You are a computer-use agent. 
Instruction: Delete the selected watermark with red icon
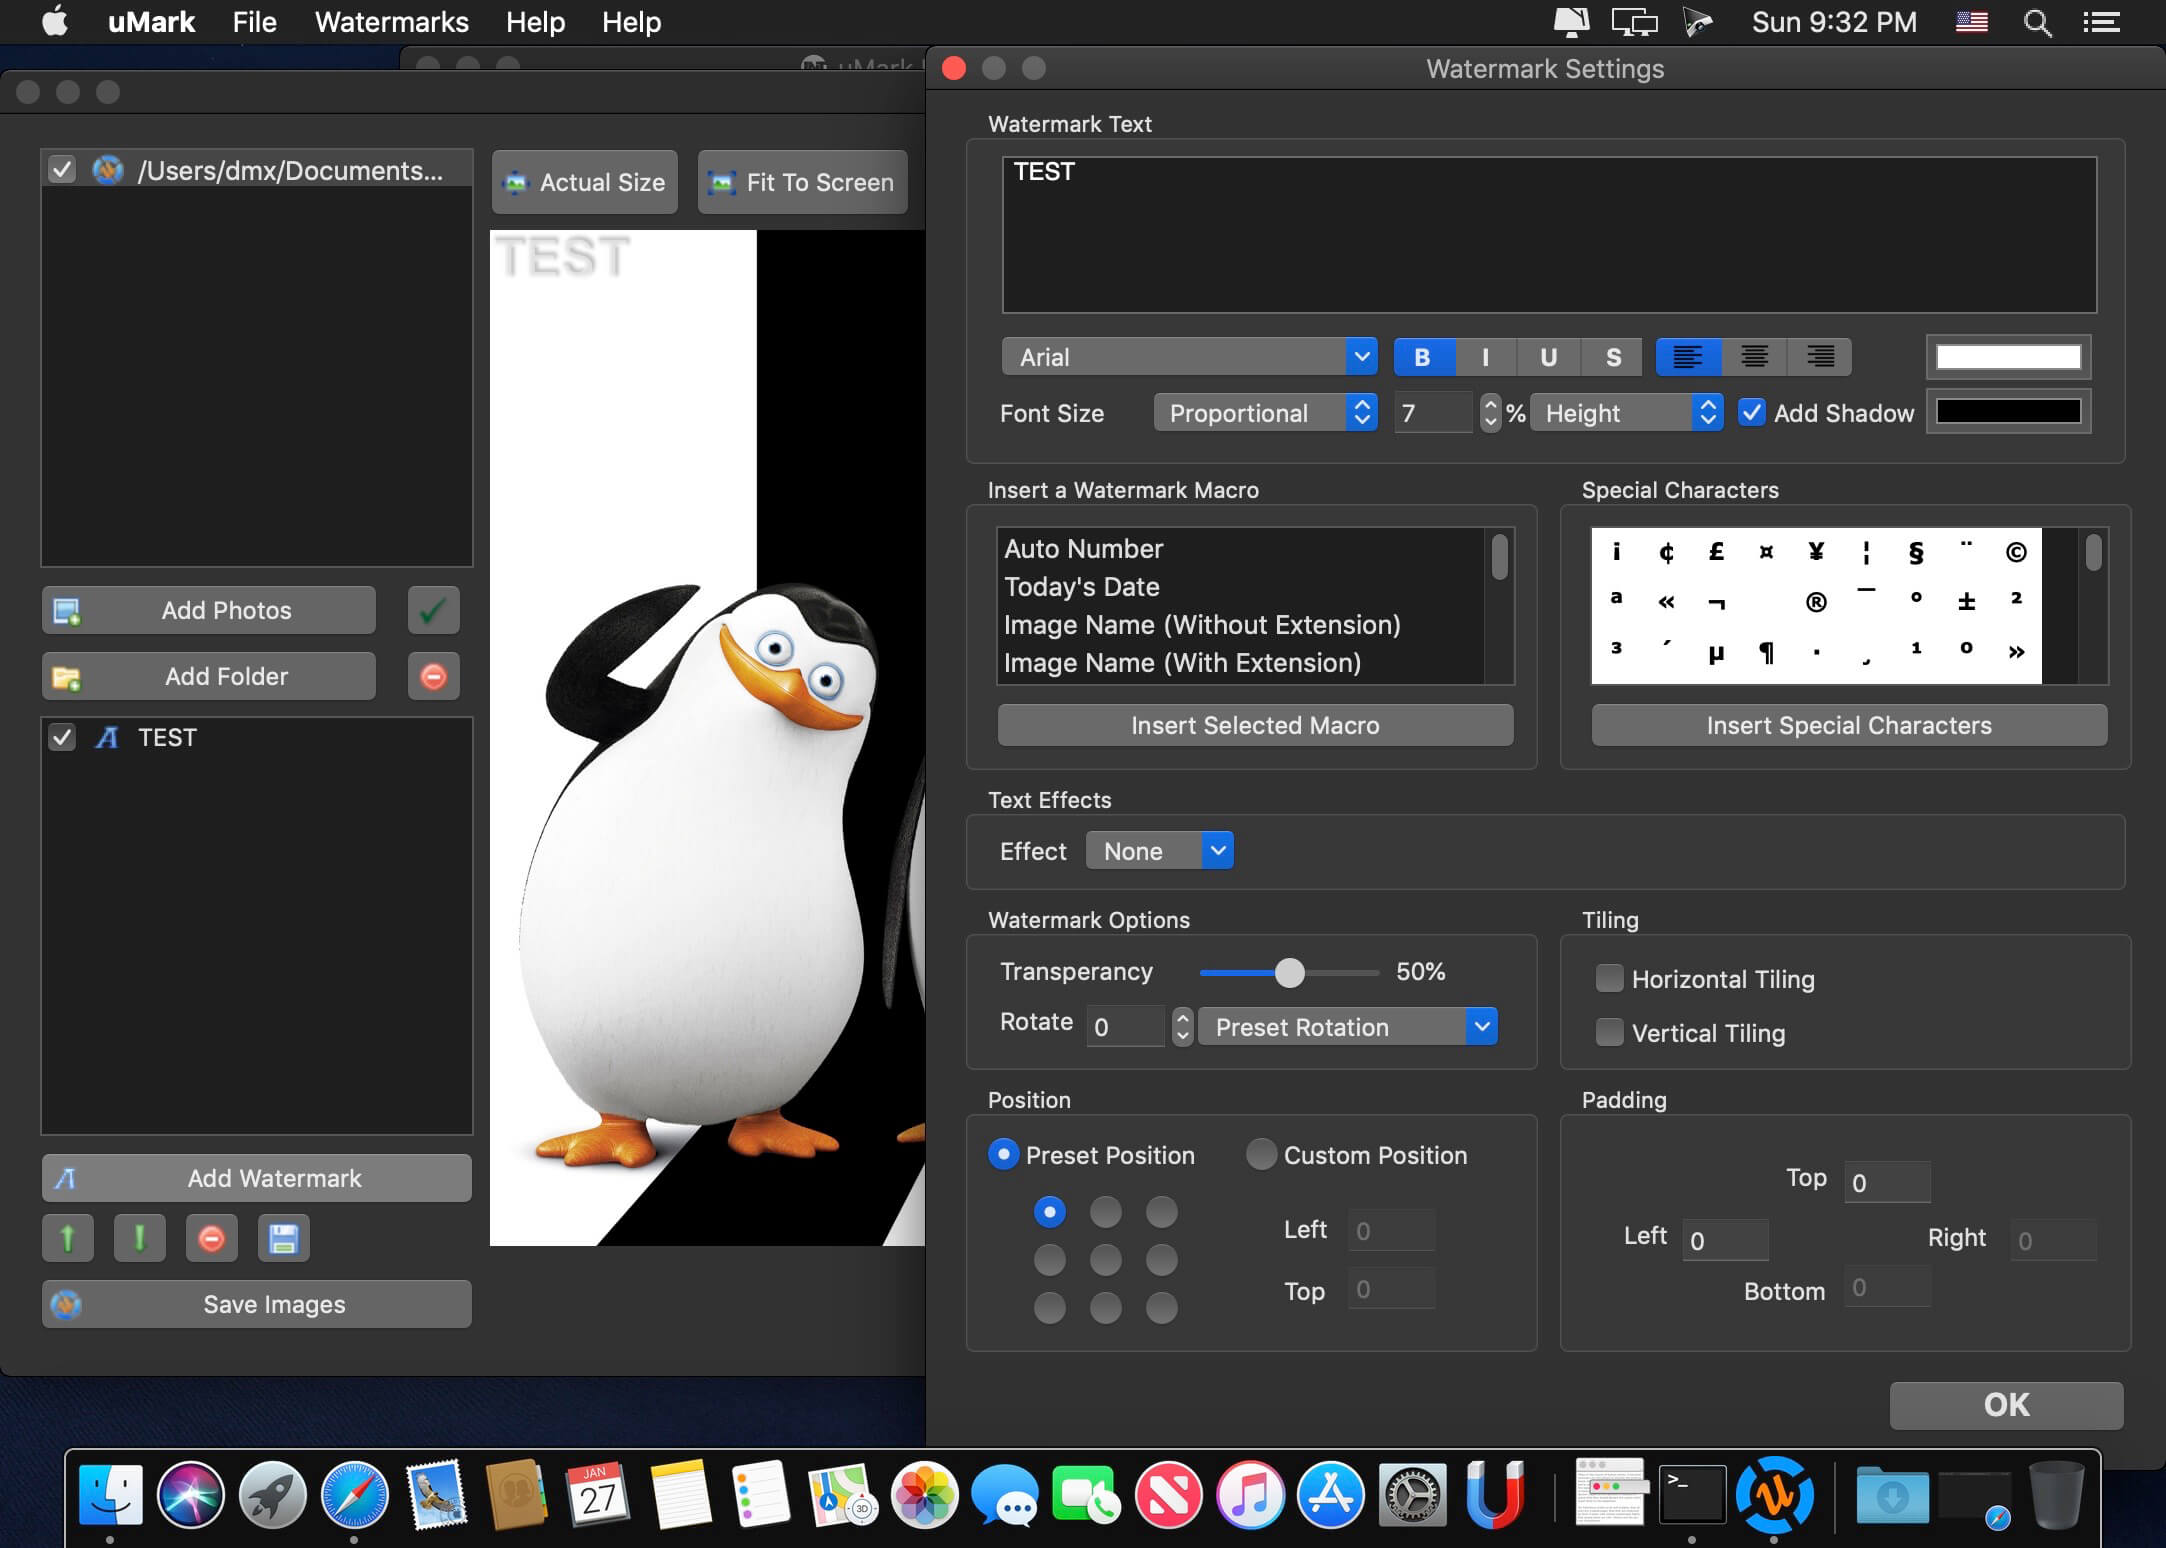click(212, 1239)
